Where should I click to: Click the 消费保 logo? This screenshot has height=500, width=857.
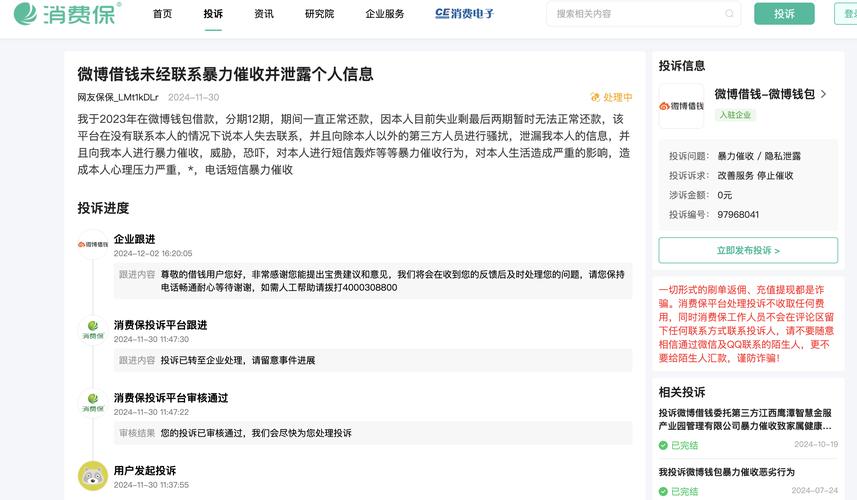pos(67,14)
